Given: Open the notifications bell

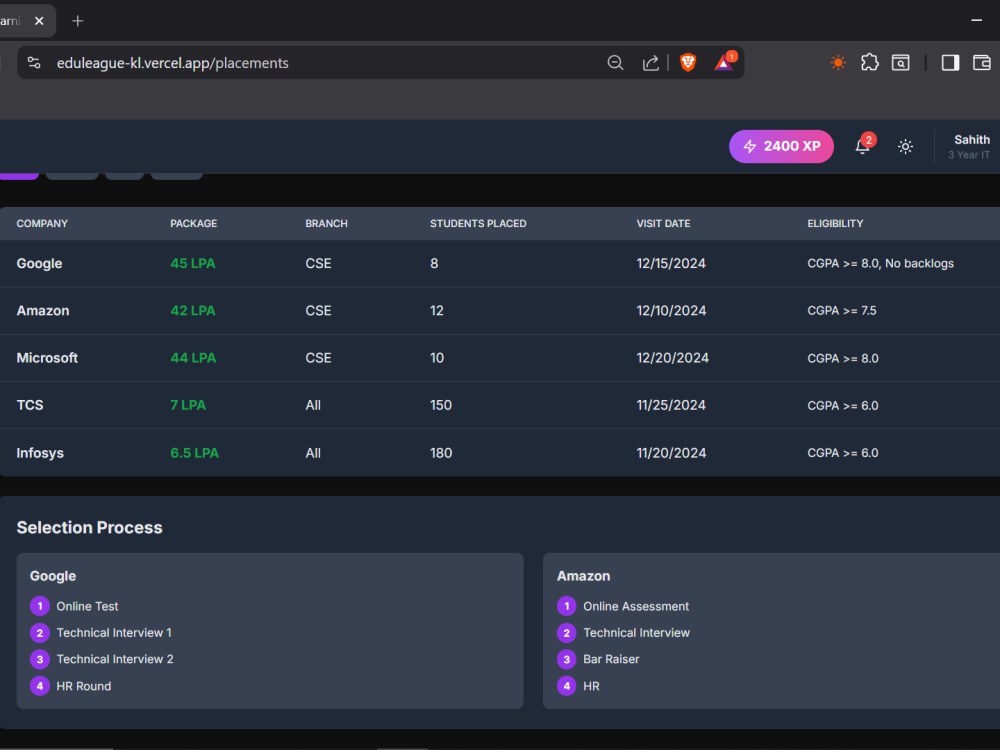Looking at the screenshot, I should (863, 146).
